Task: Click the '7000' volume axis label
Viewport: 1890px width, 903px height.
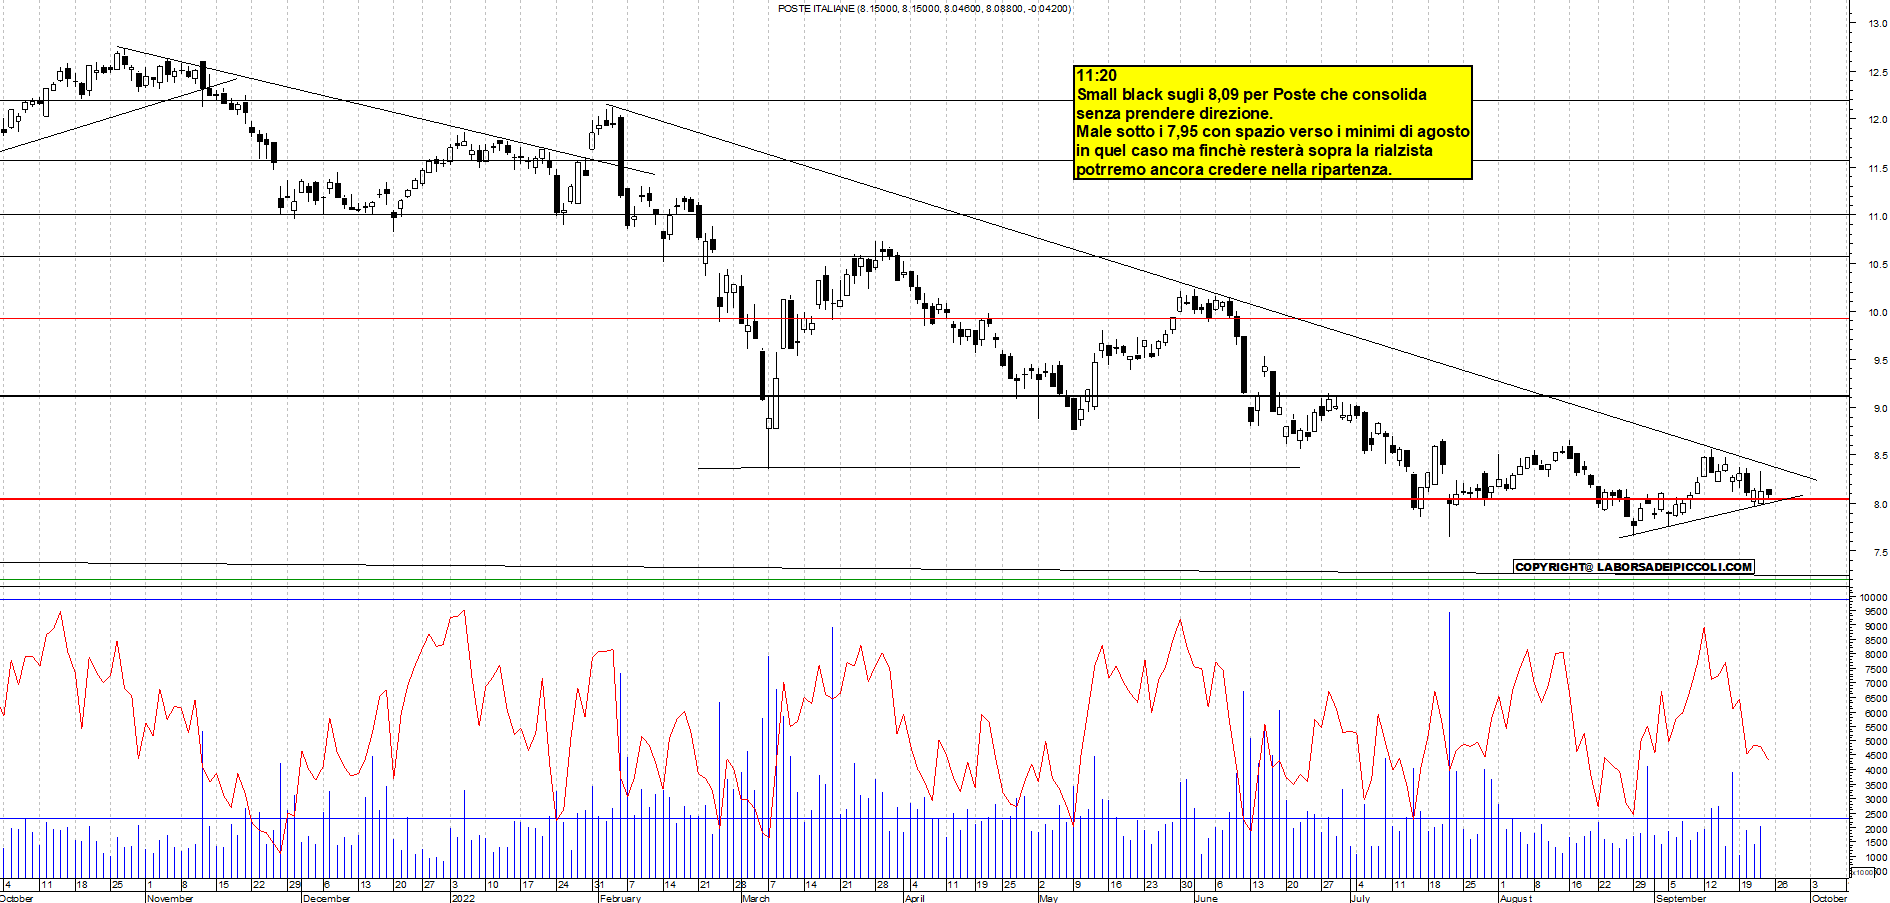Action: 1876,685
